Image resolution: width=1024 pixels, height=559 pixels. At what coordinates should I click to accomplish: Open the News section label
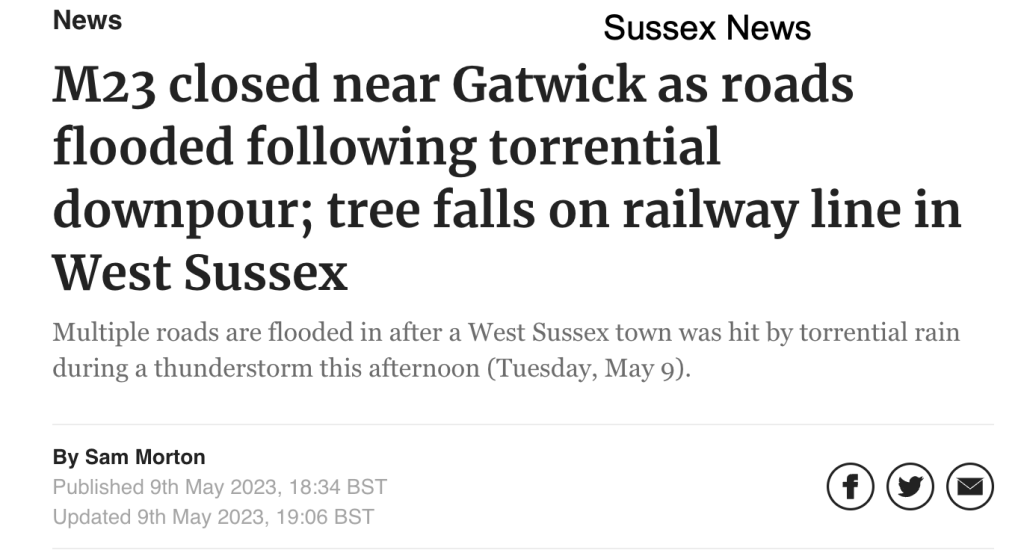click(87, 20)
